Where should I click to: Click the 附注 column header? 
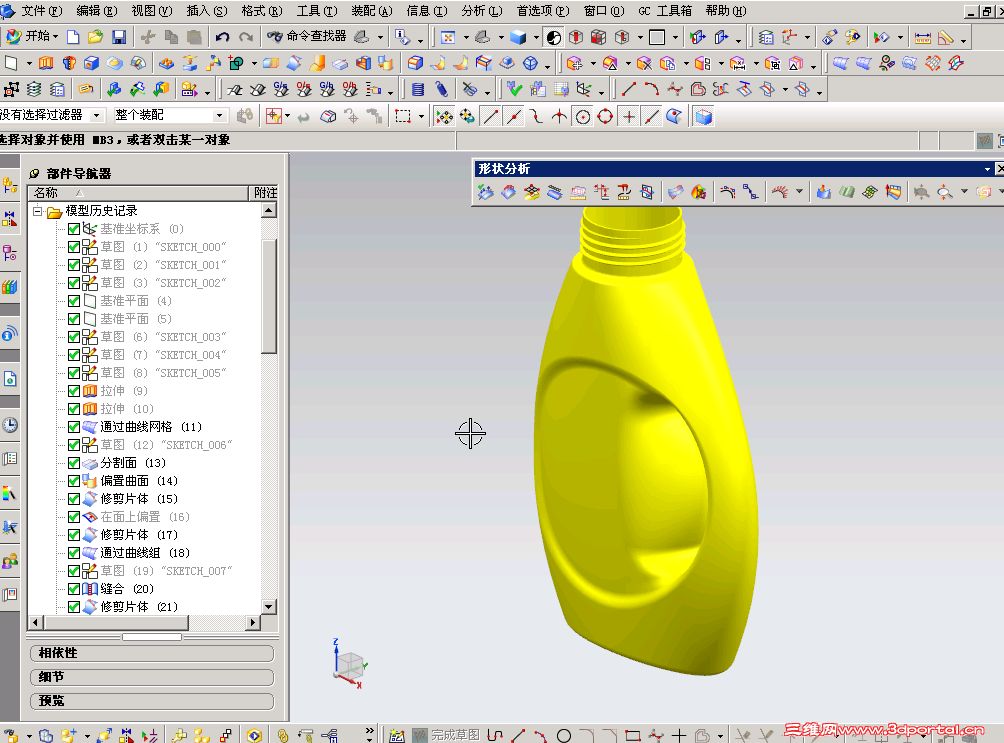[265, 193]
